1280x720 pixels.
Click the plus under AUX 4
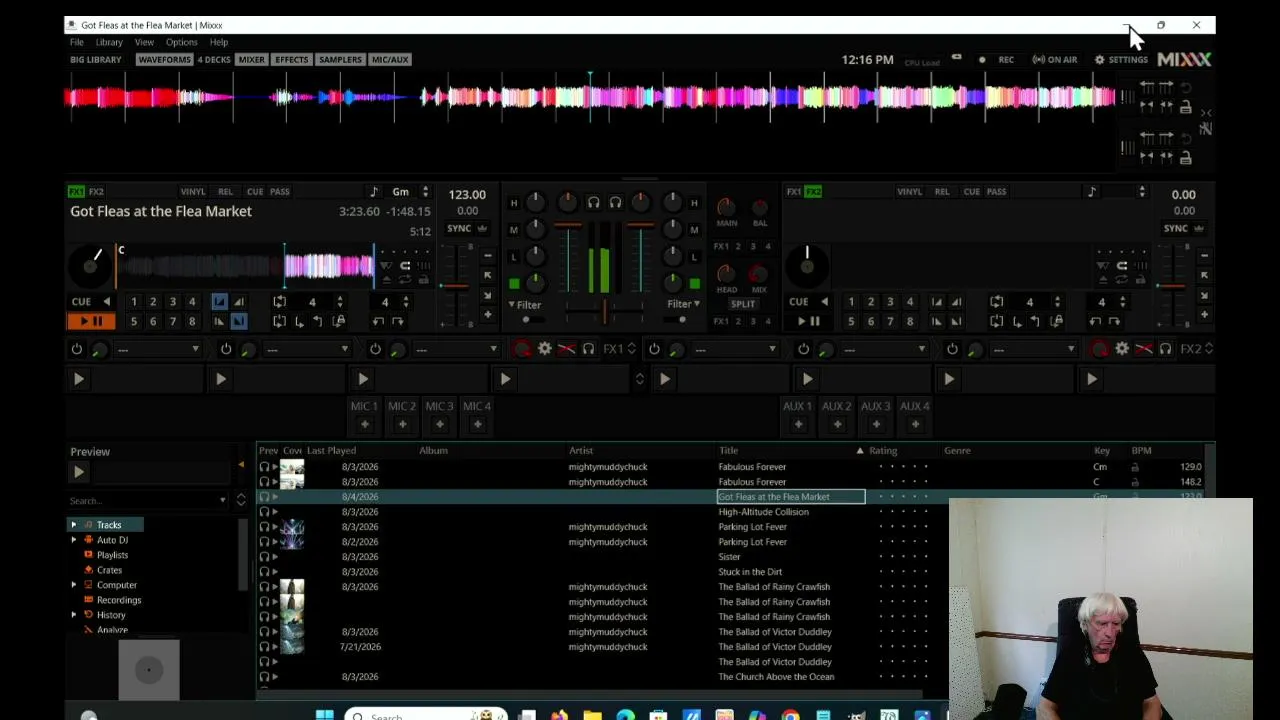coord(914,424)
